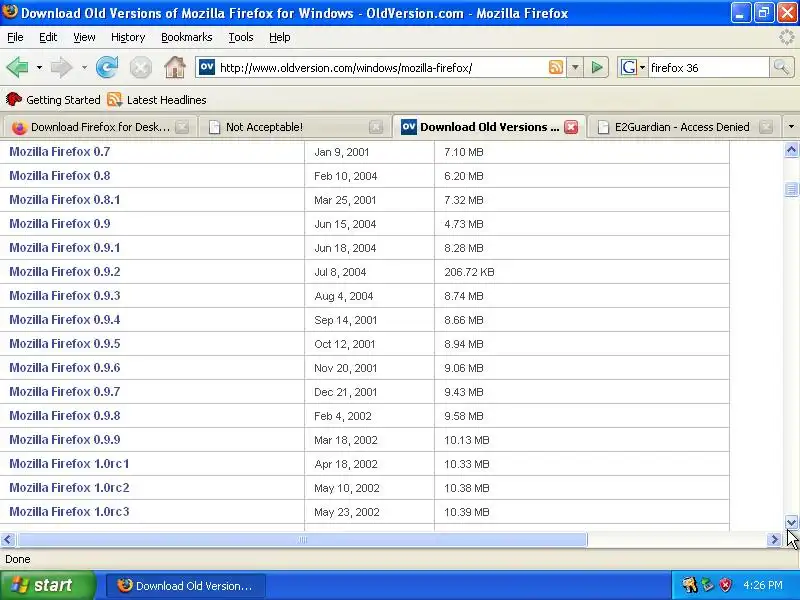
Task: Open the File menu
Action: point(15,37)
